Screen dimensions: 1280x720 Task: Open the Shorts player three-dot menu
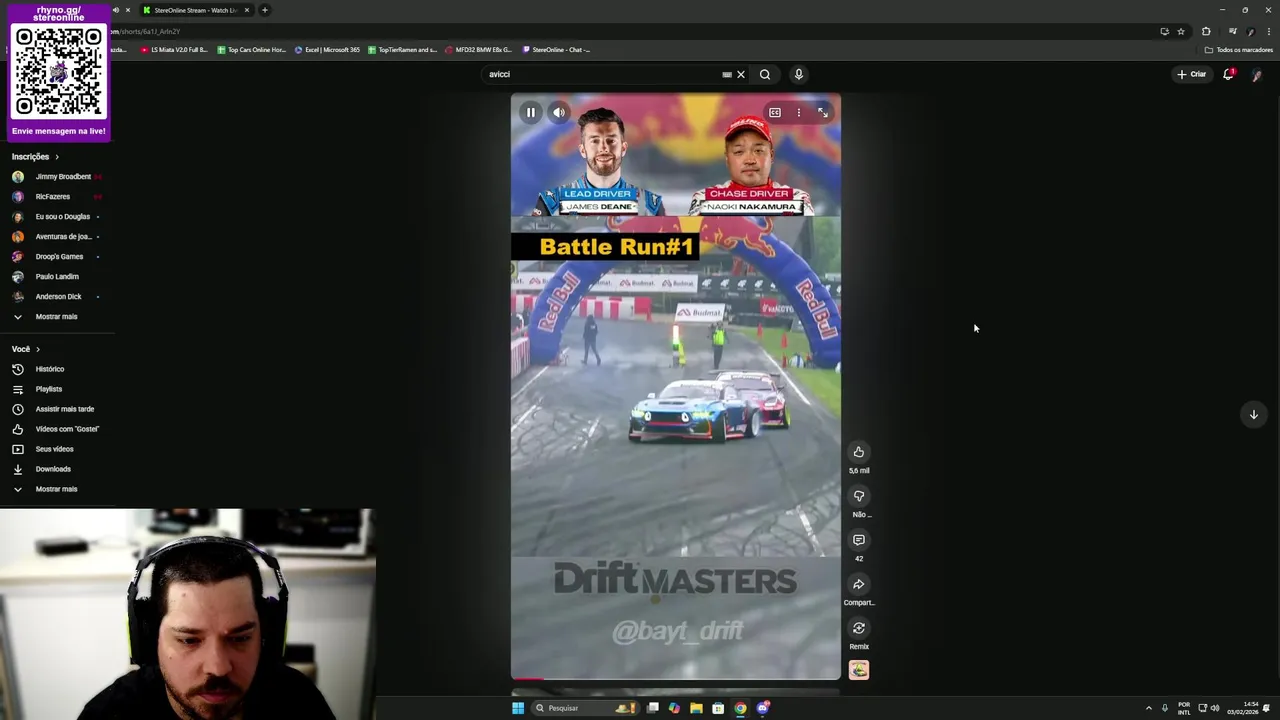[x=799, y=113]
